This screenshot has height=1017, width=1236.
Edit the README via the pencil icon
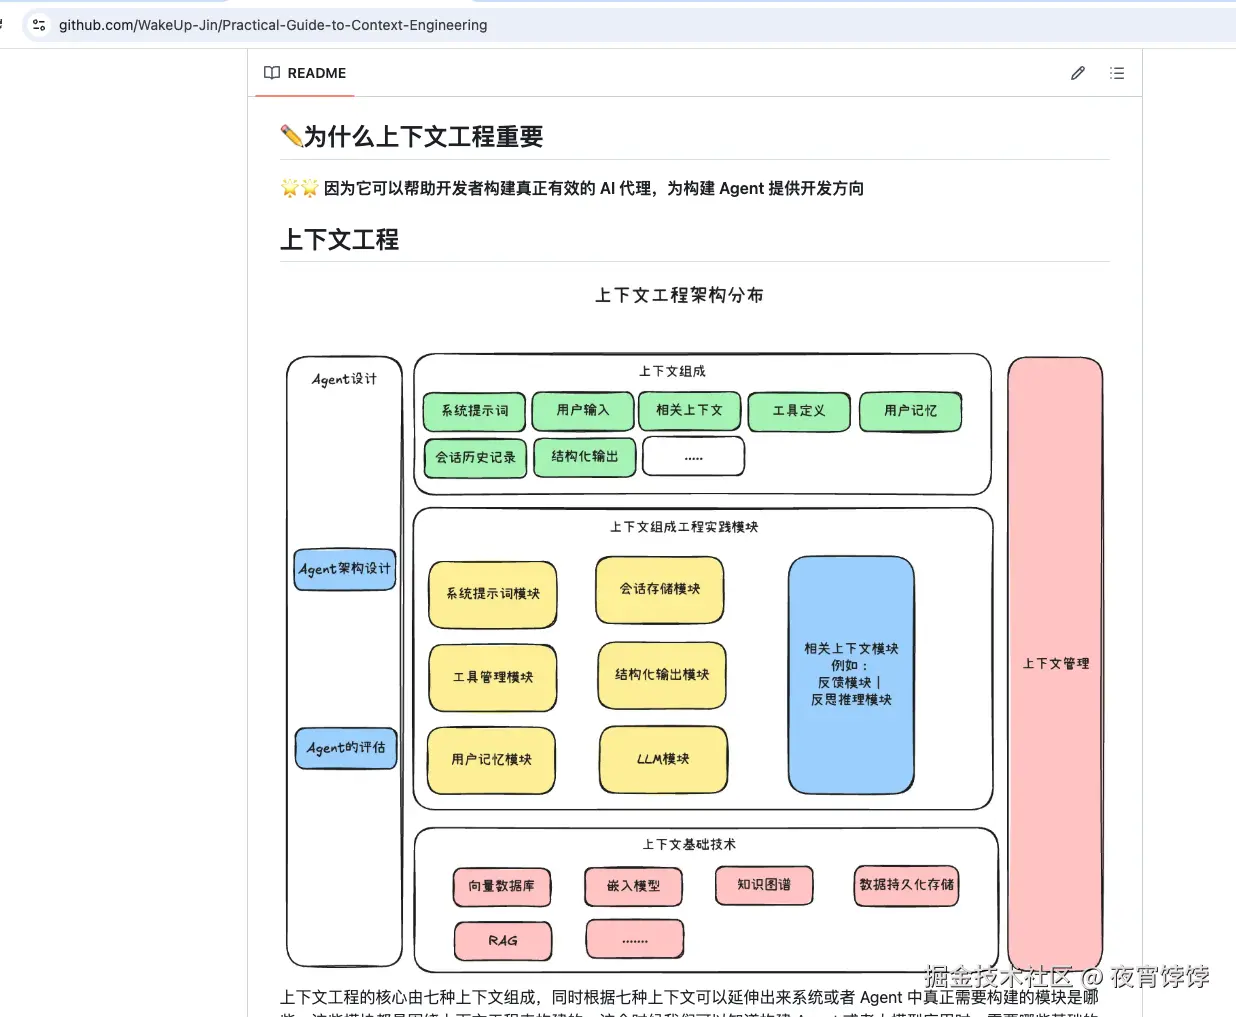click(x=1077, y=72)
